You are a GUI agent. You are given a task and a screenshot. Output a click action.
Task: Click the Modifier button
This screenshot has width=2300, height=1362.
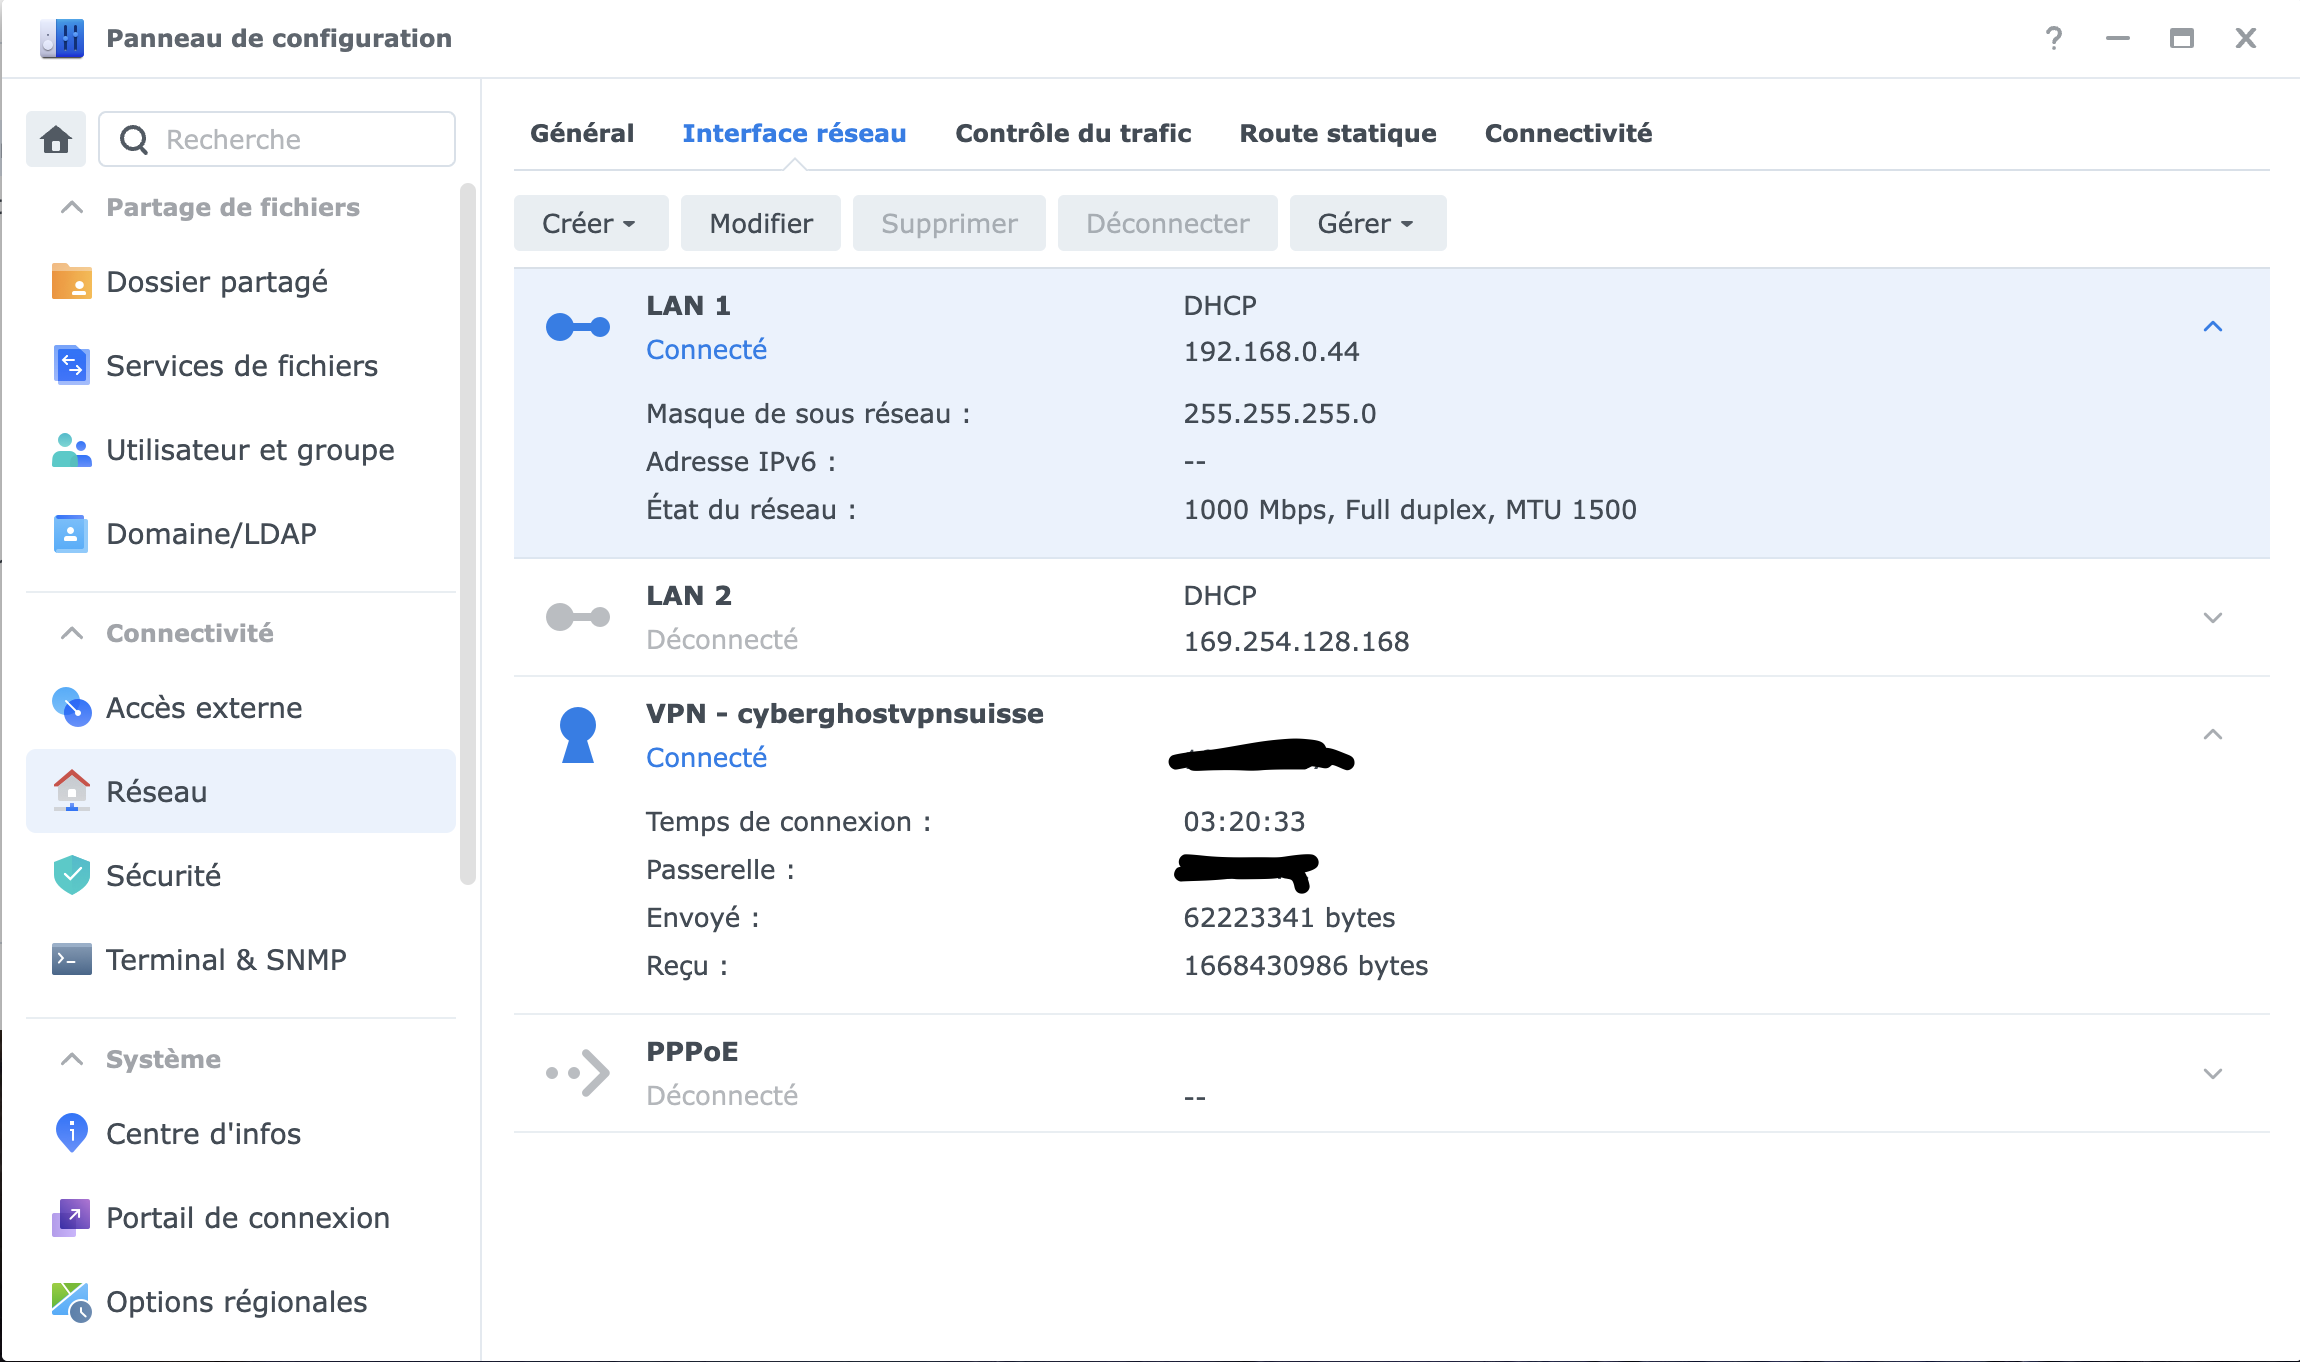pos(760,223)
